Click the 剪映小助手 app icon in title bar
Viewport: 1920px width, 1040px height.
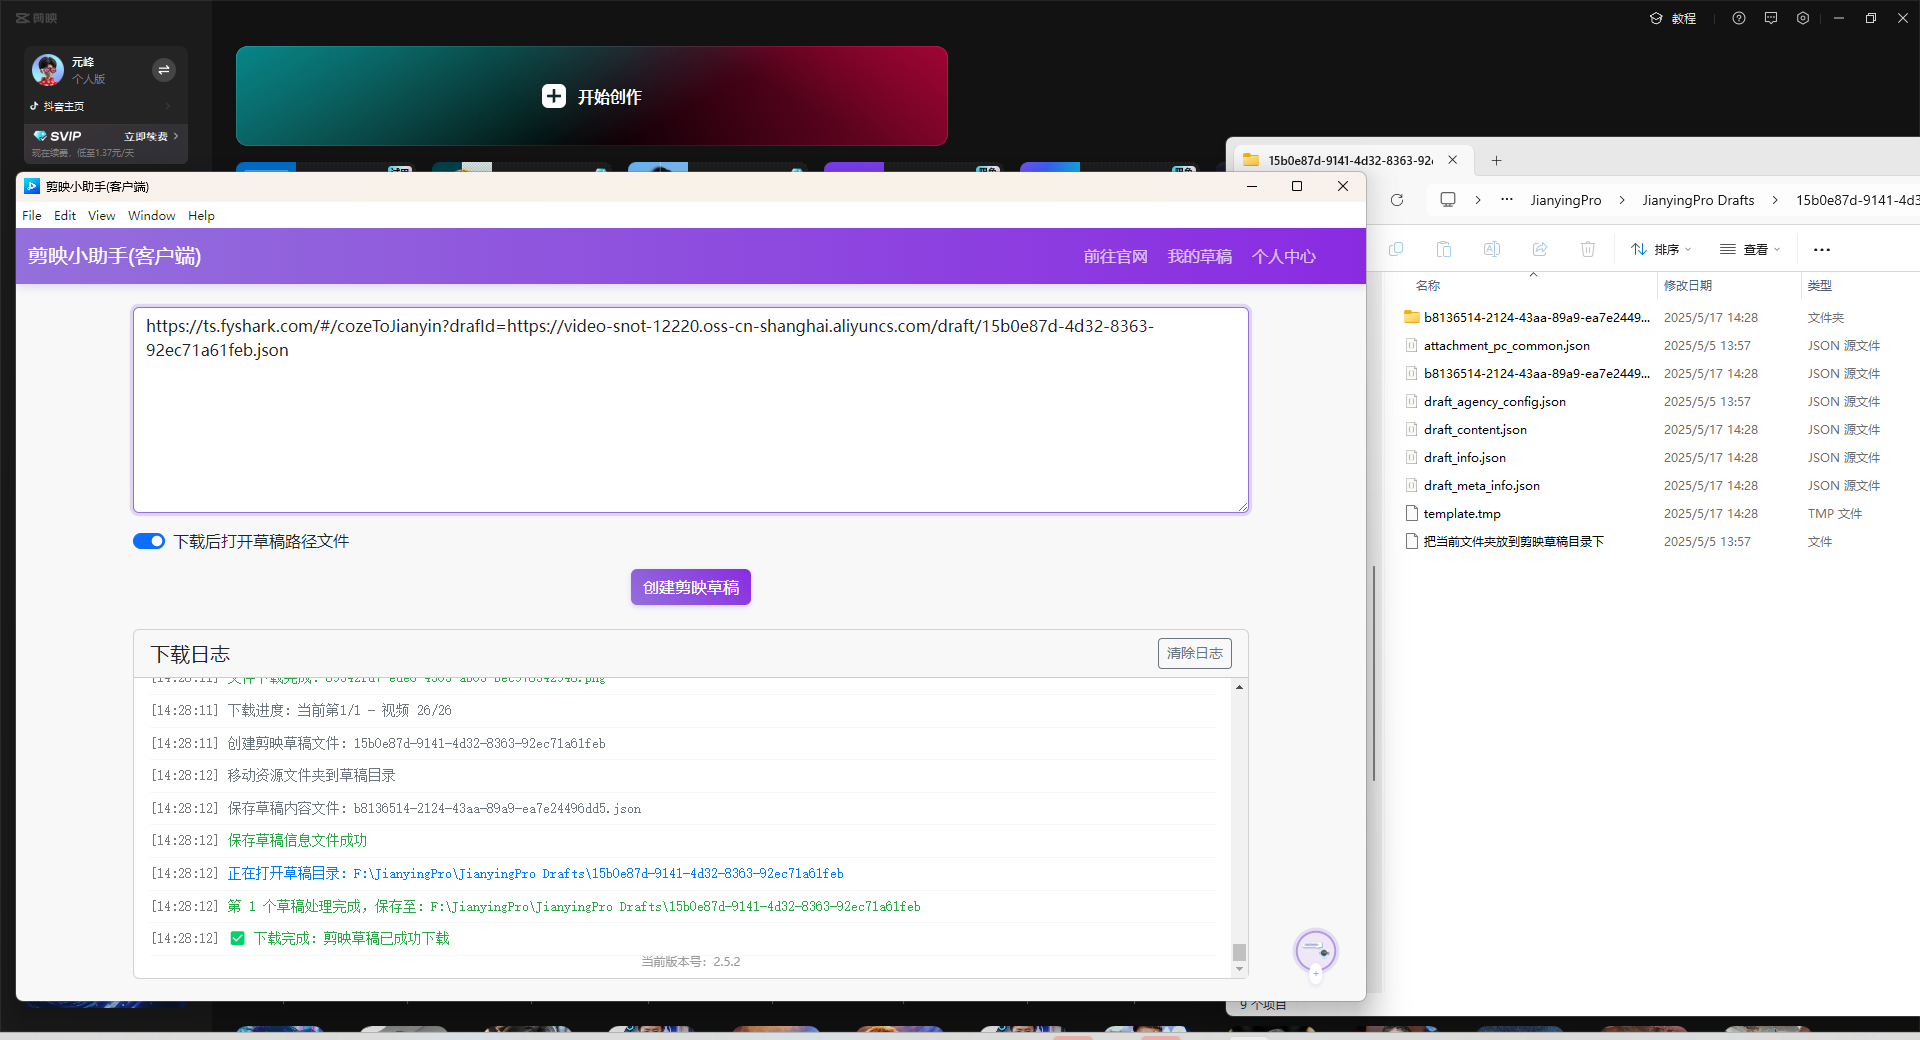point(32,186)
